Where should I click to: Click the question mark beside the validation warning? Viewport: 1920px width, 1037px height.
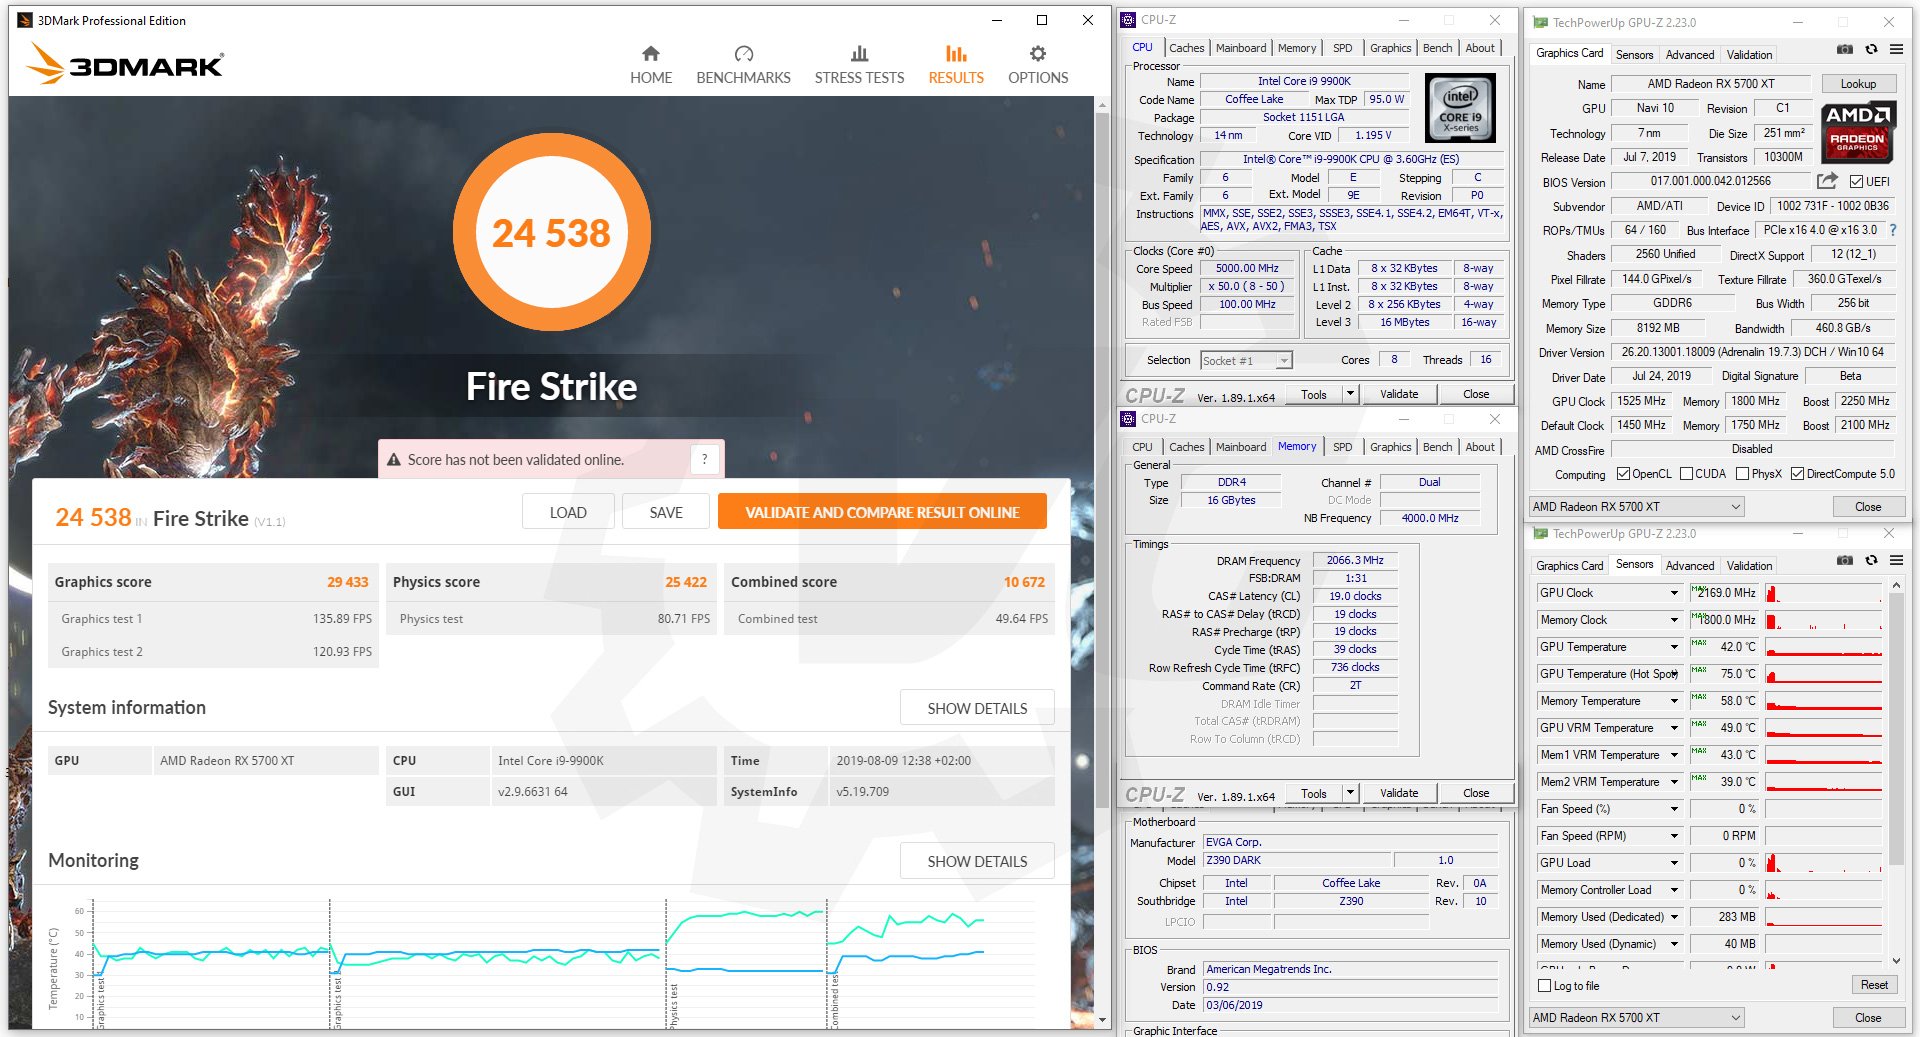[704, 459]
